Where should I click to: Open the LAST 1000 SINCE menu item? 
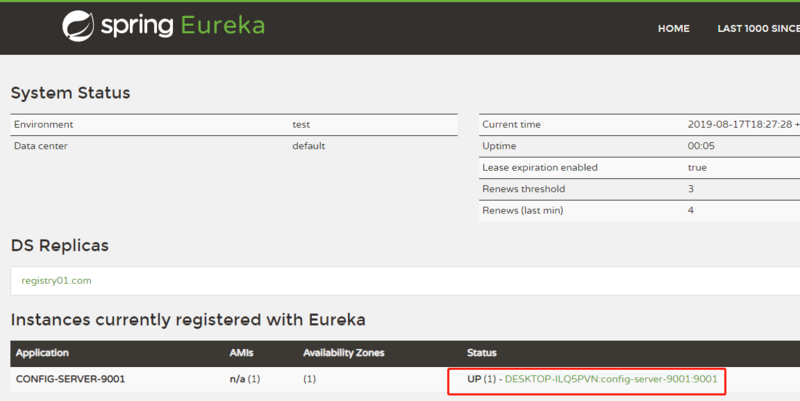[758, 29]
